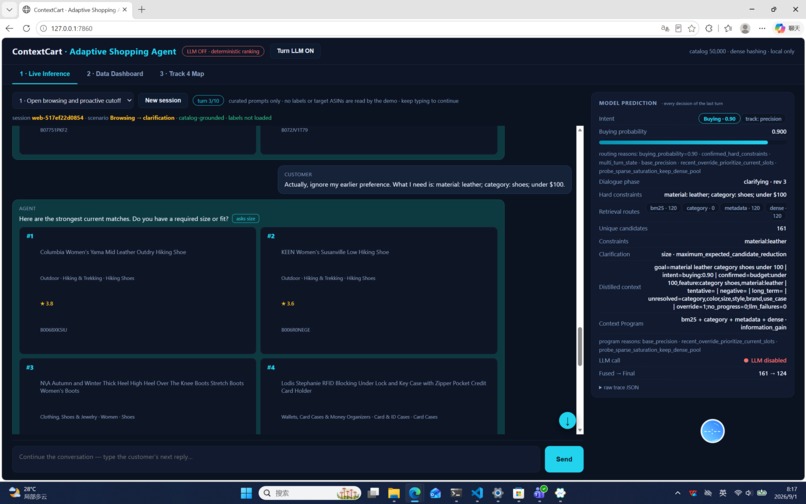
Task: Click the 3.6 star rating on product #2
Action: 288,303
